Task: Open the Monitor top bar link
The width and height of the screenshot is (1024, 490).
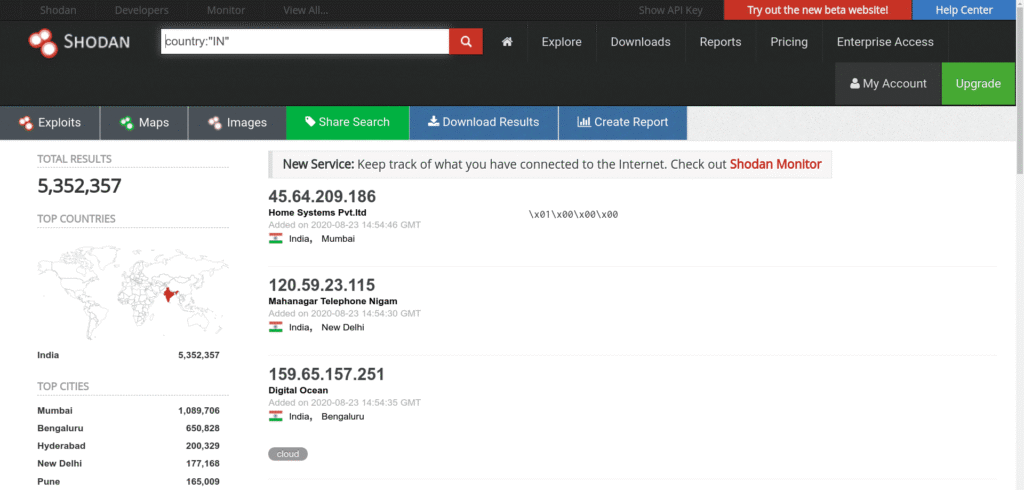Action: 226,10
